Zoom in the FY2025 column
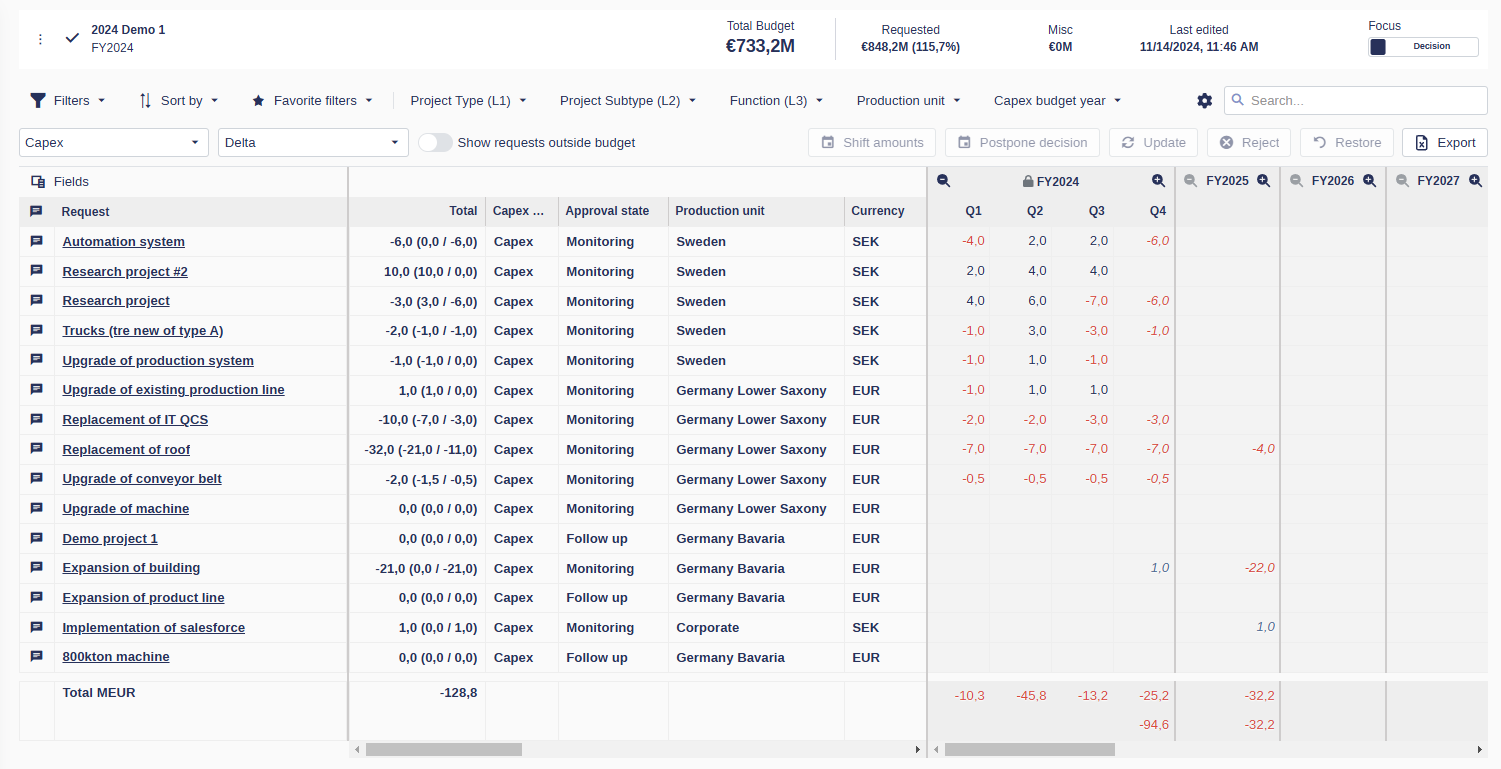 (1263, 181)
